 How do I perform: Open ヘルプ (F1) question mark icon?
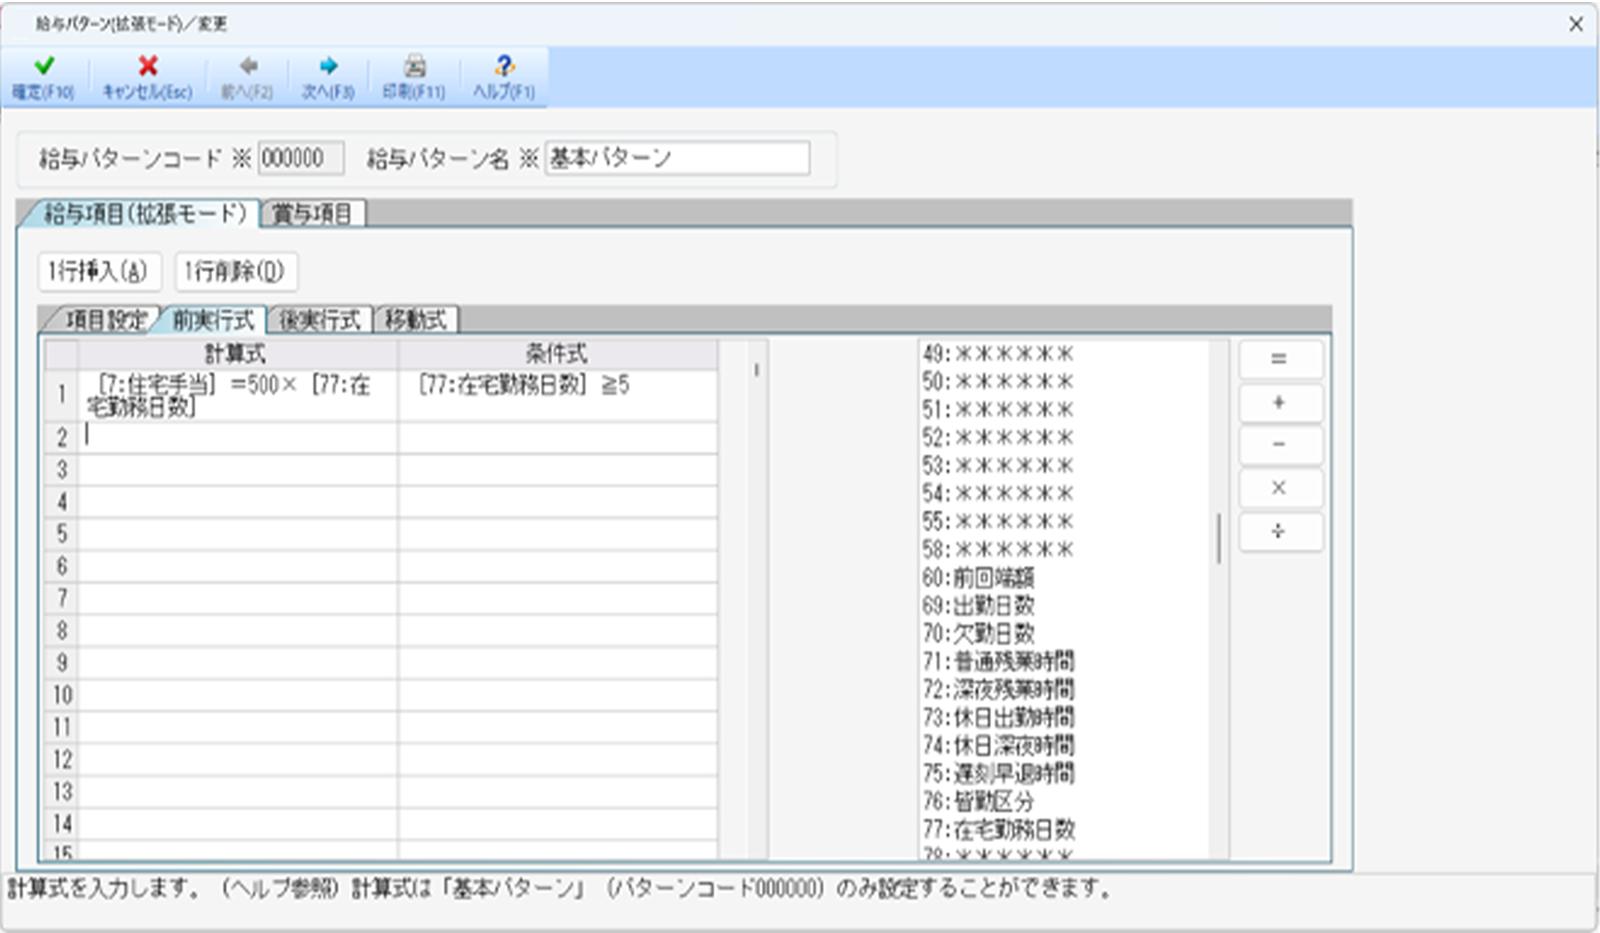(504, 67)
